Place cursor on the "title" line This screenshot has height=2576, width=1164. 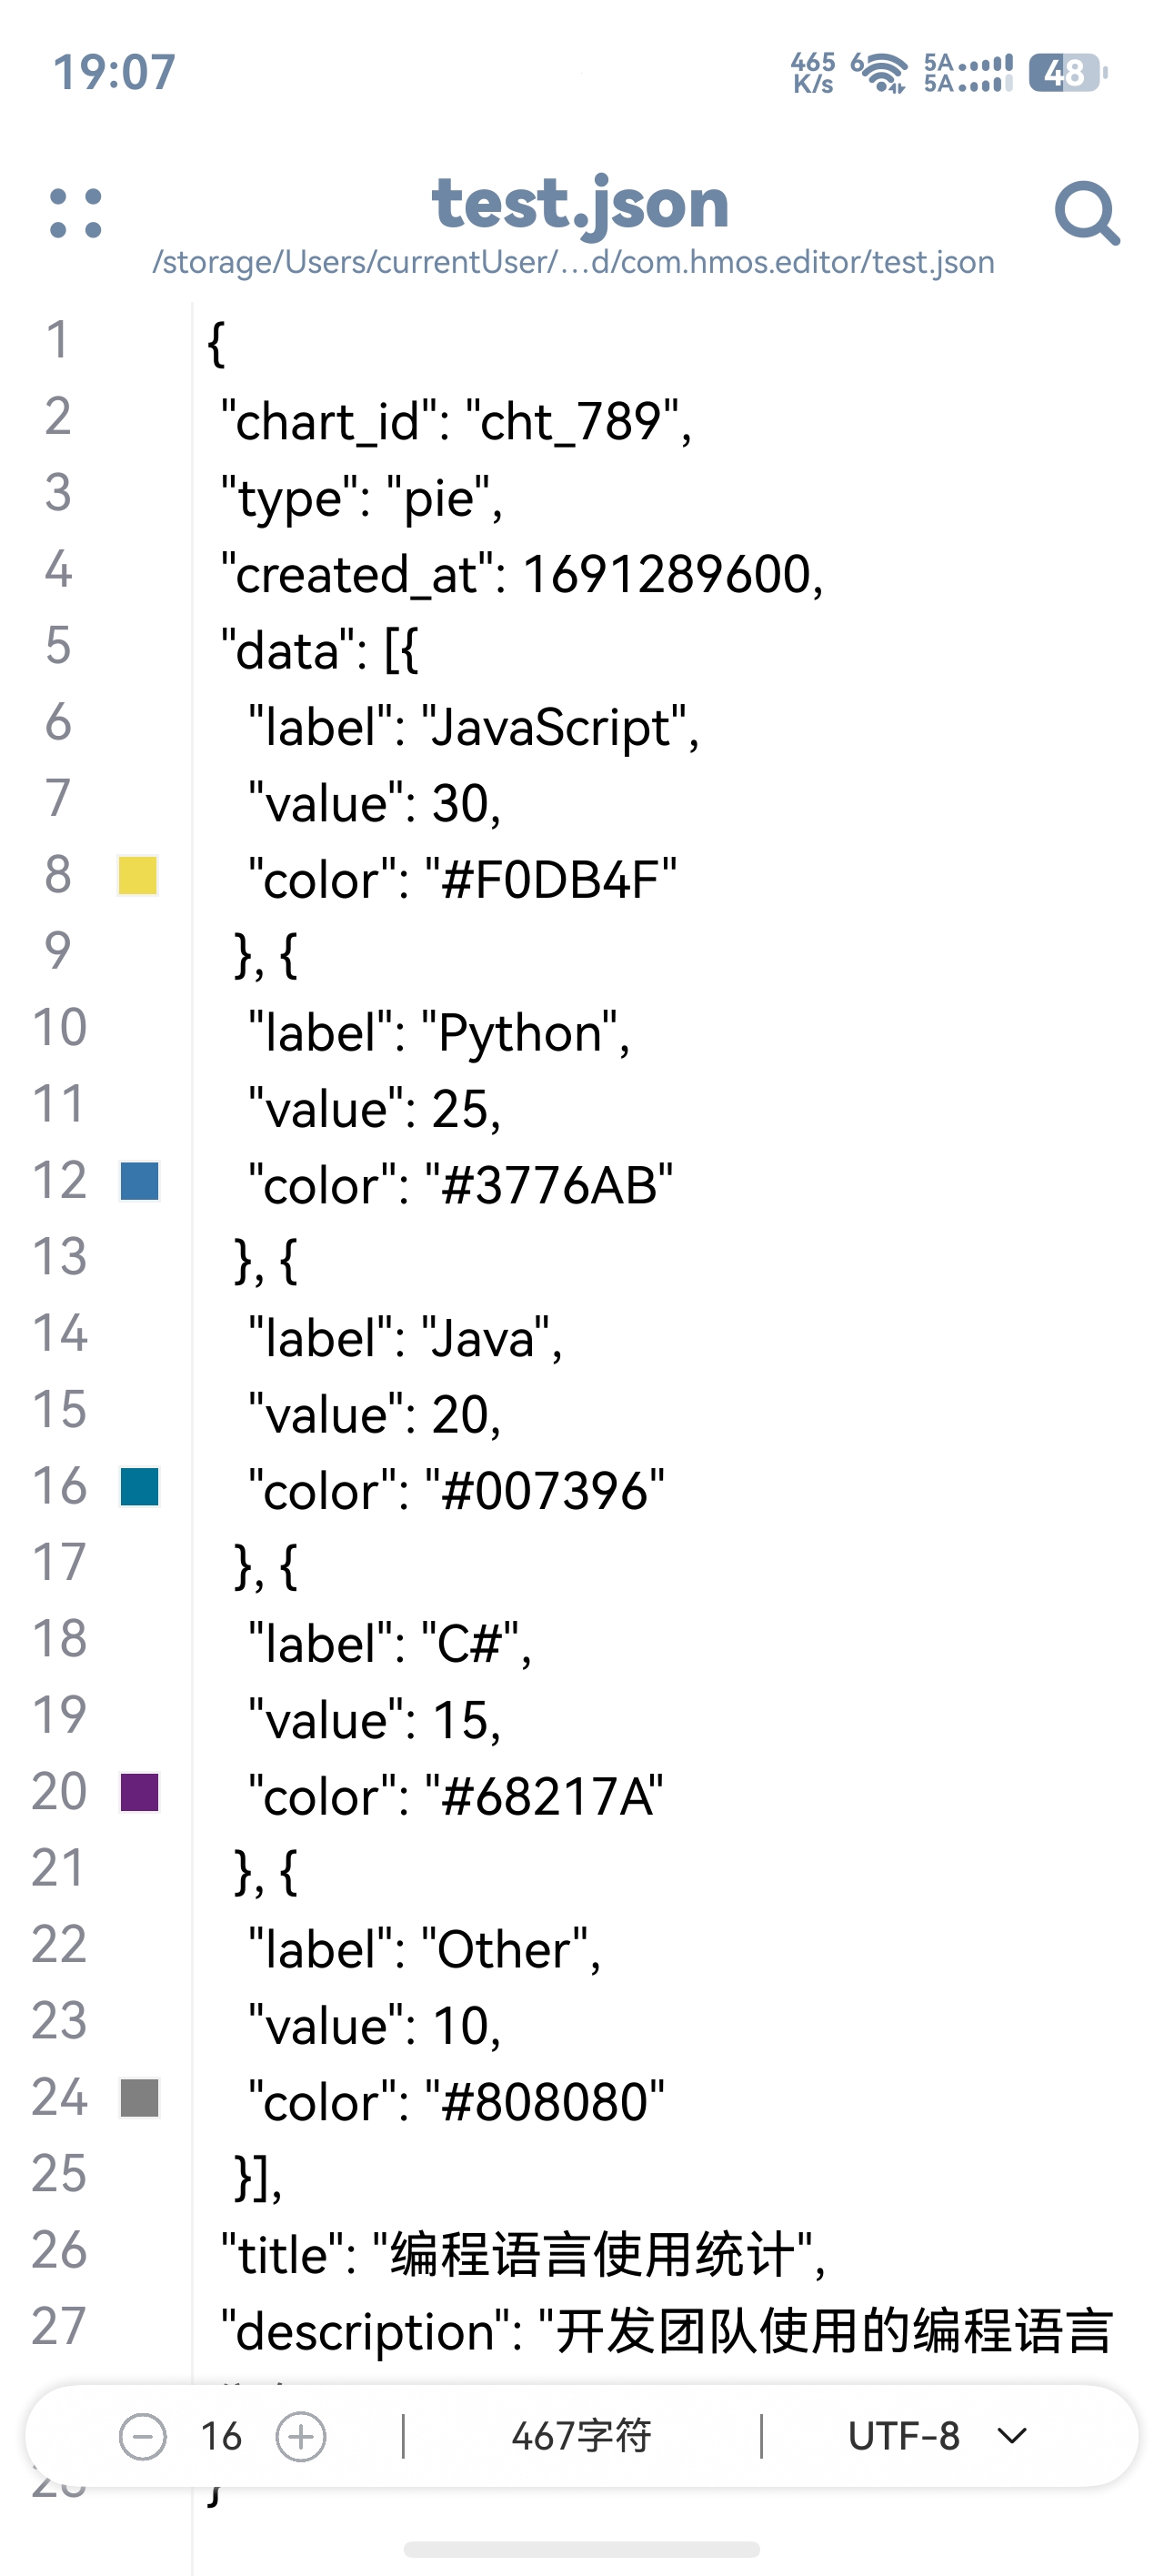[523, 2256]
